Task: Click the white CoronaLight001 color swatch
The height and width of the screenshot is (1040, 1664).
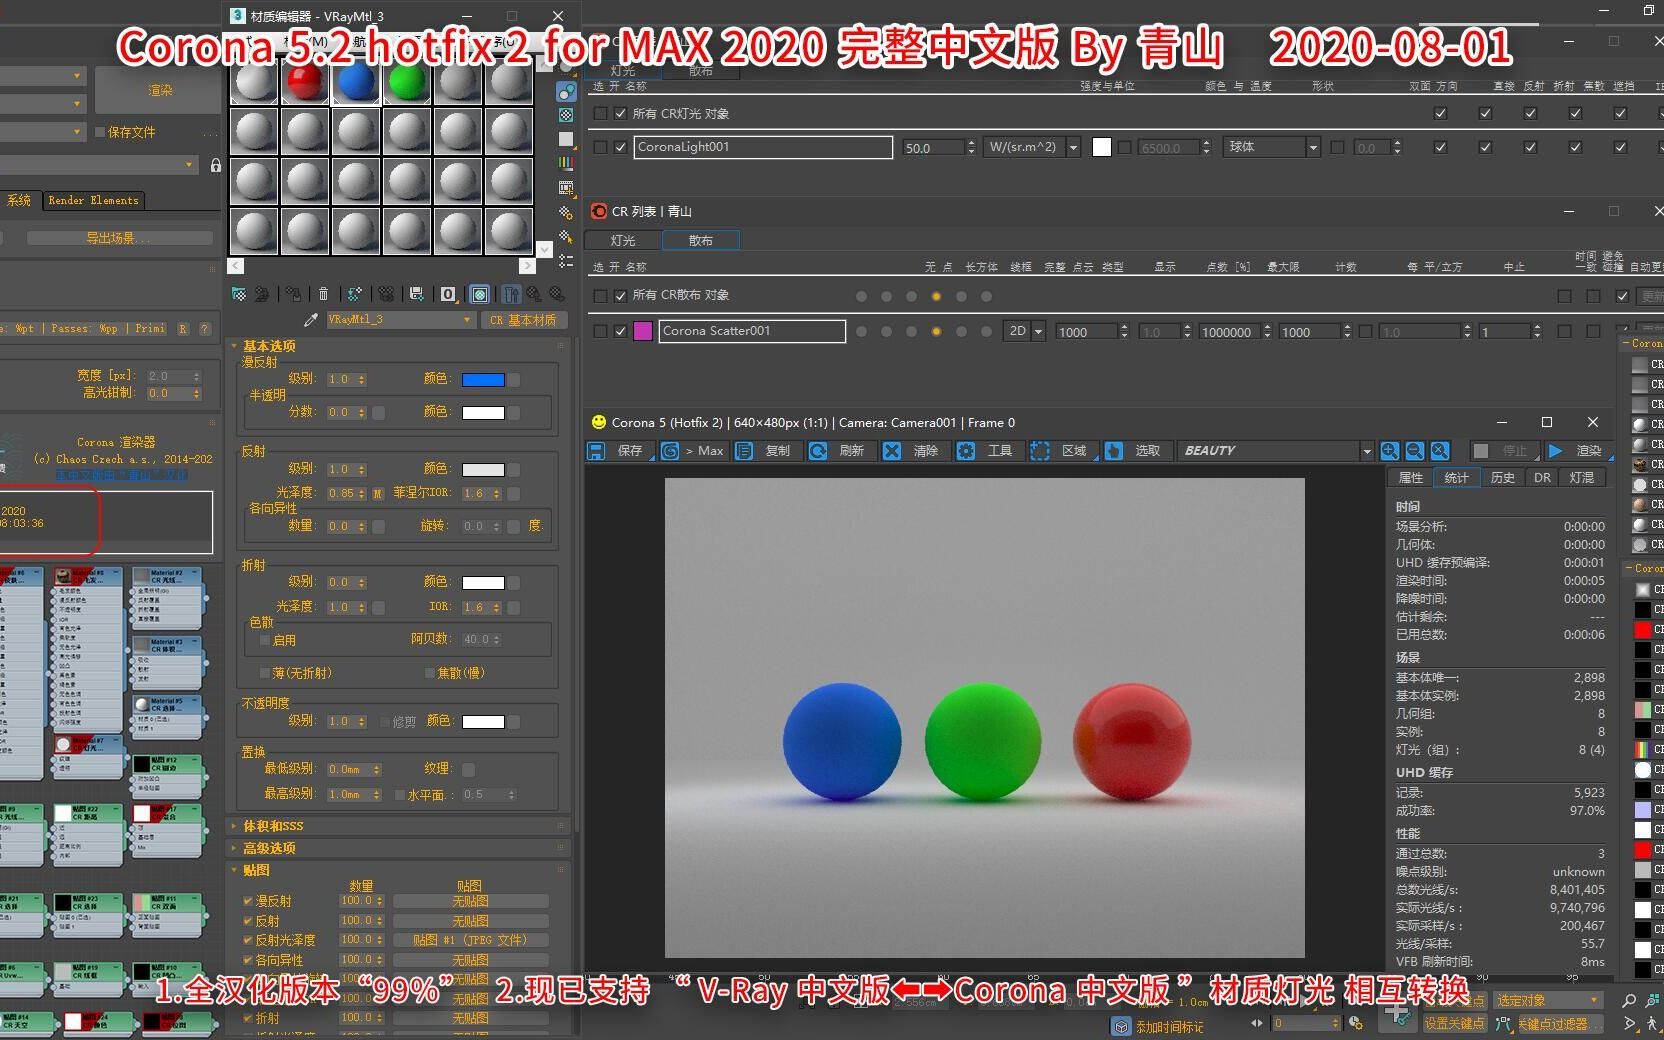Action: (x=1102, y=147)
